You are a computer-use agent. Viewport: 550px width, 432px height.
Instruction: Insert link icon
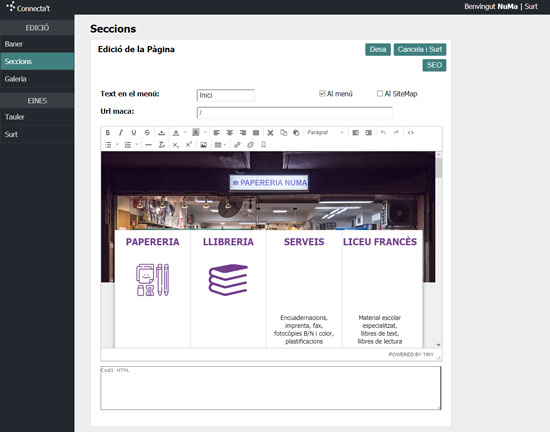click(x=237, y=145)
